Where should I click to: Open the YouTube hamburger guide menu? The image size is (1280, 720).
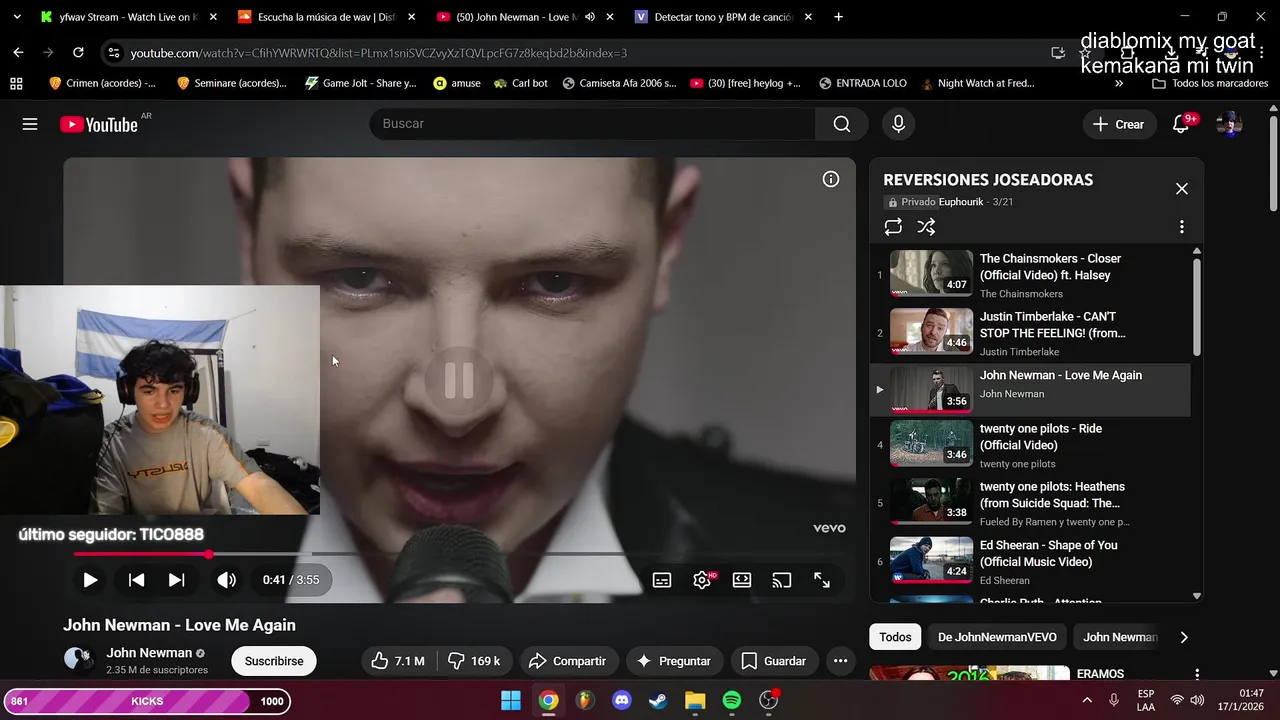pyautogui.click(x=30, y=124)
